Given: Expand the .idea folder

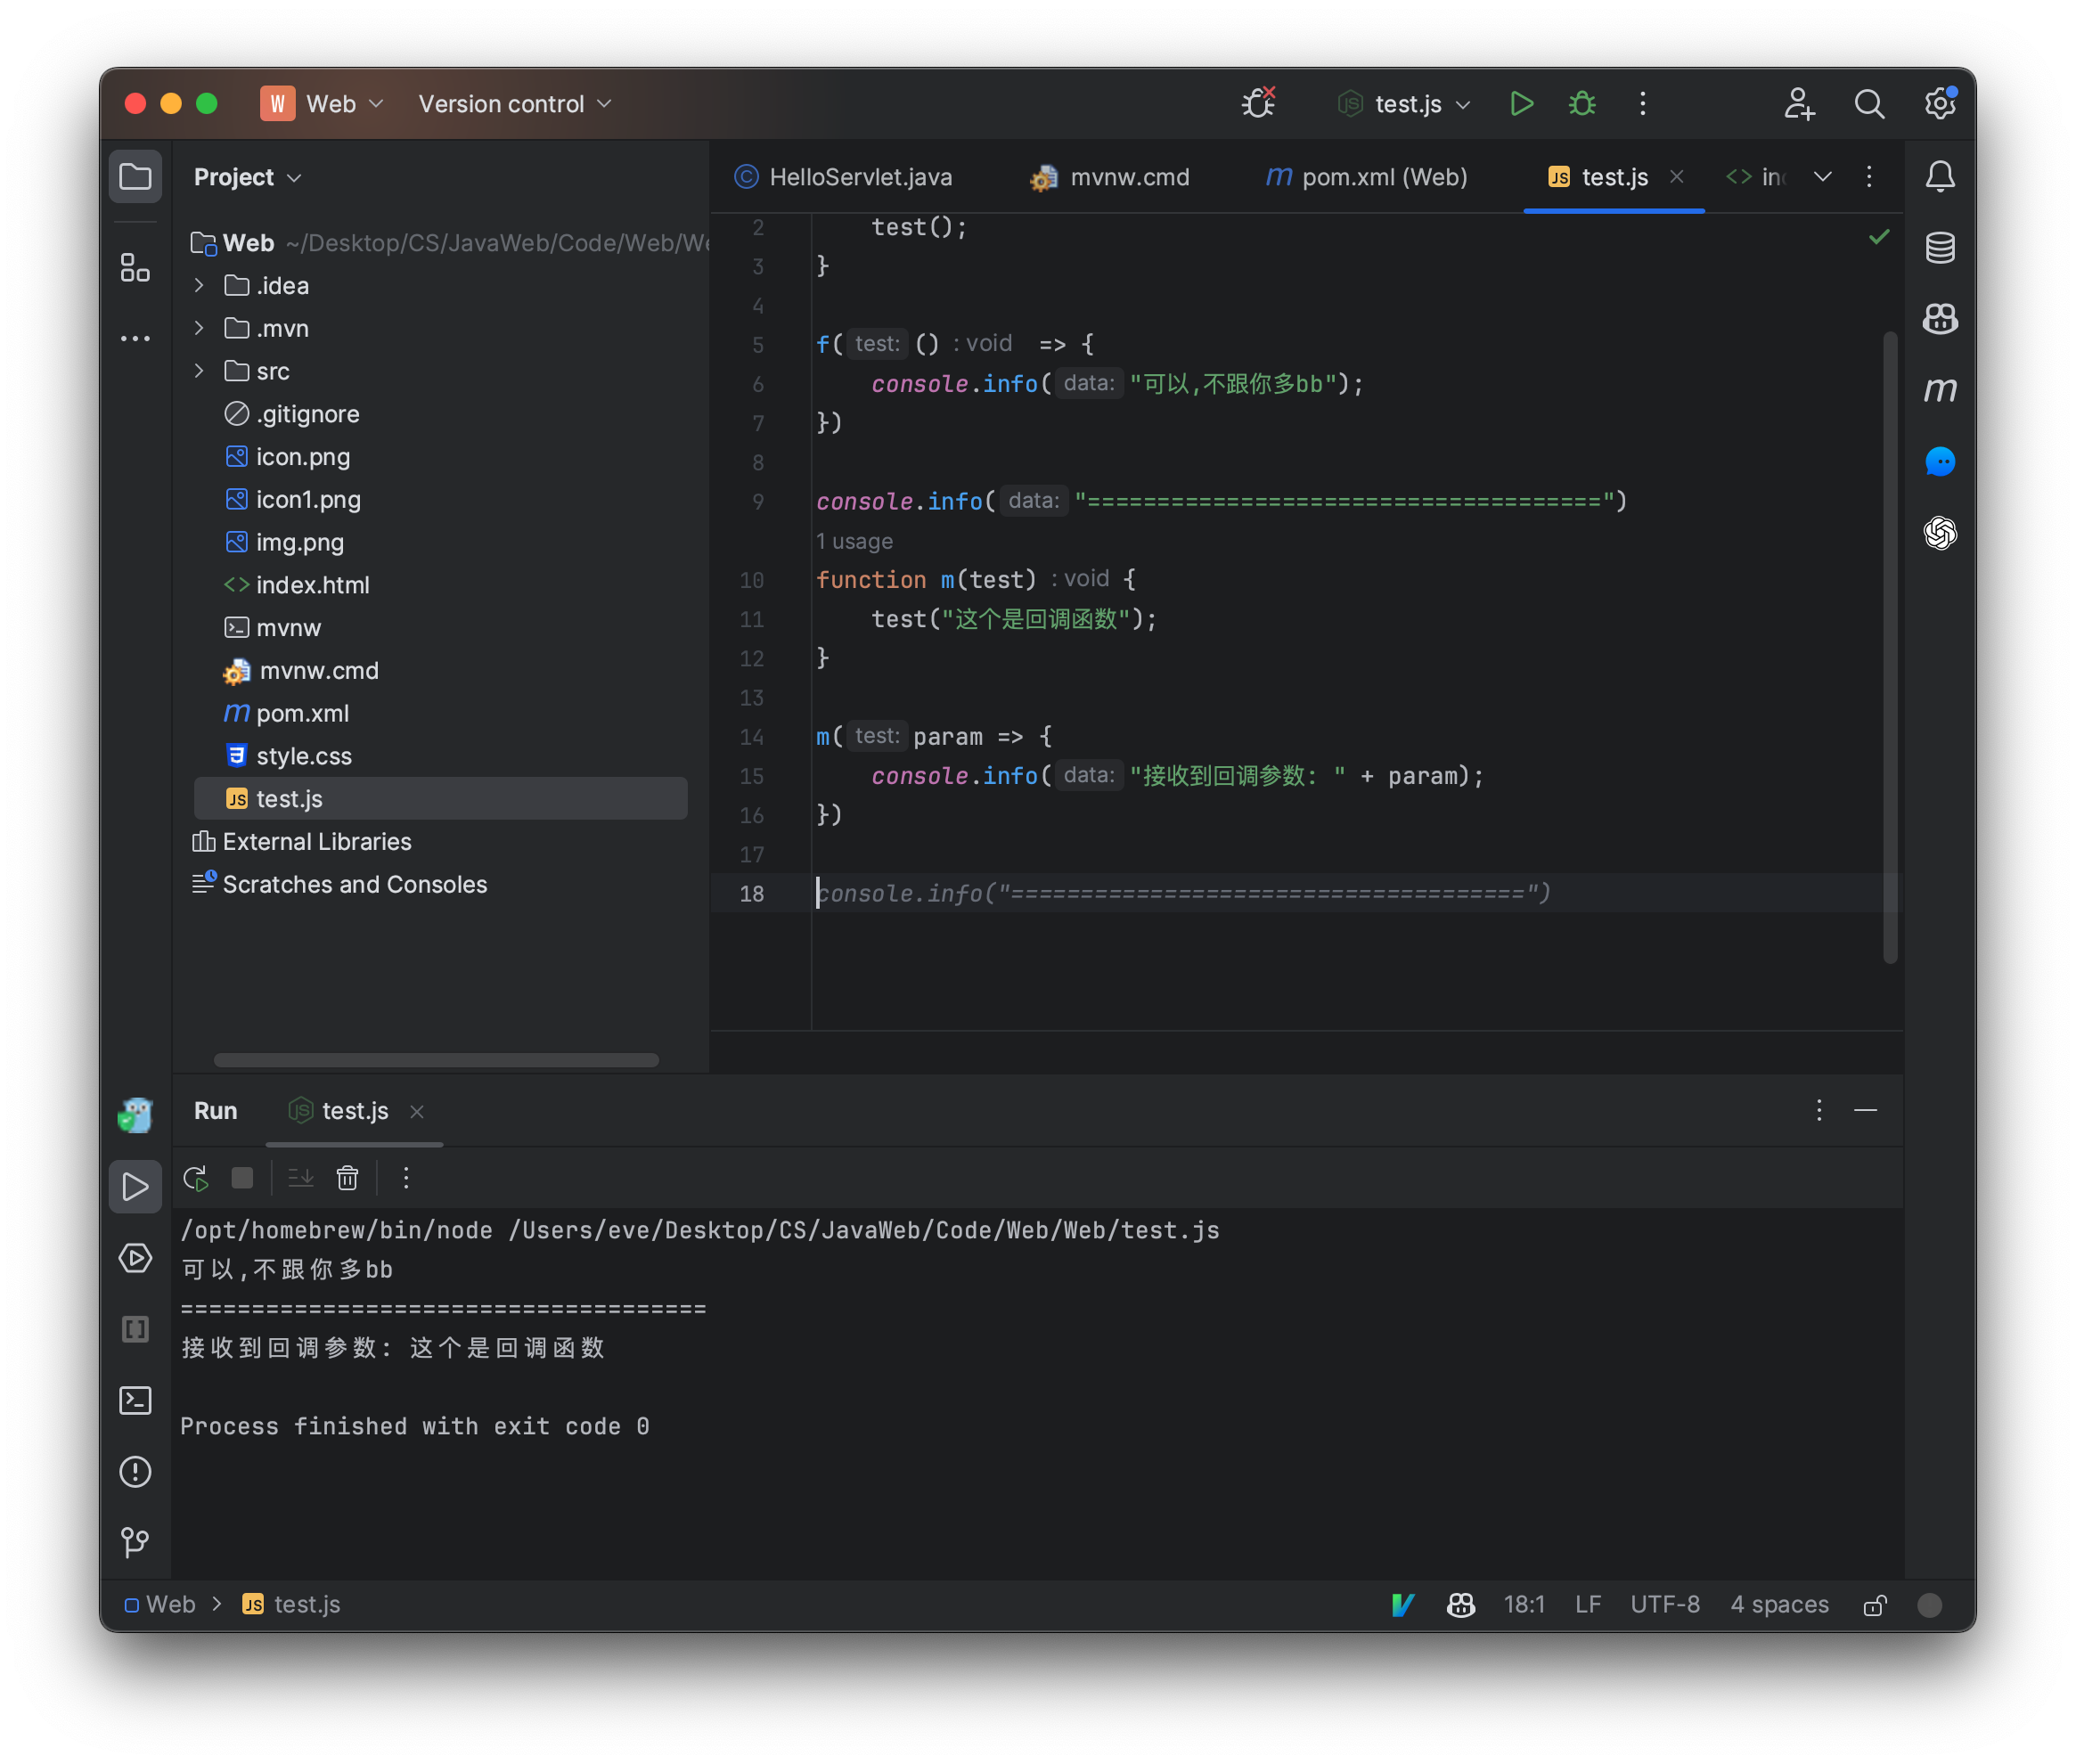Looking at the screenshot, I should point(199,285).
